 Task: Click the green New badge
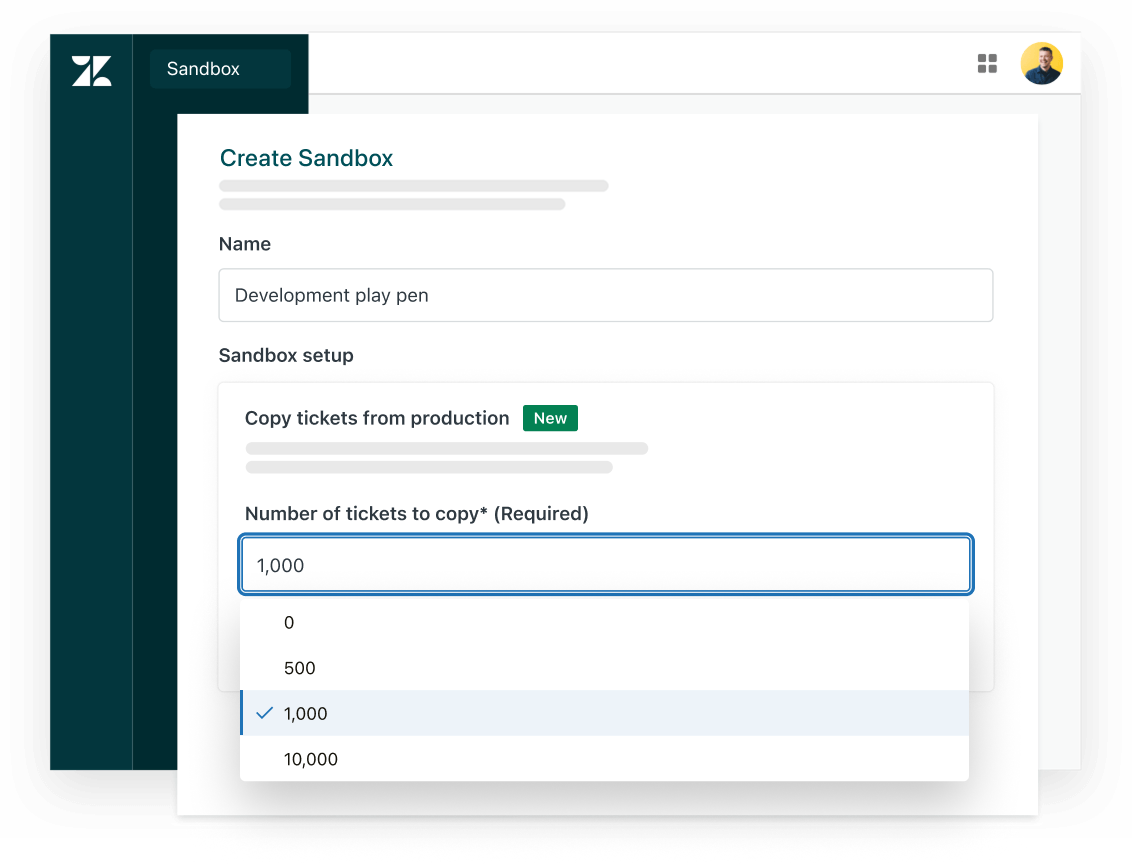click(x=550, y=418)
